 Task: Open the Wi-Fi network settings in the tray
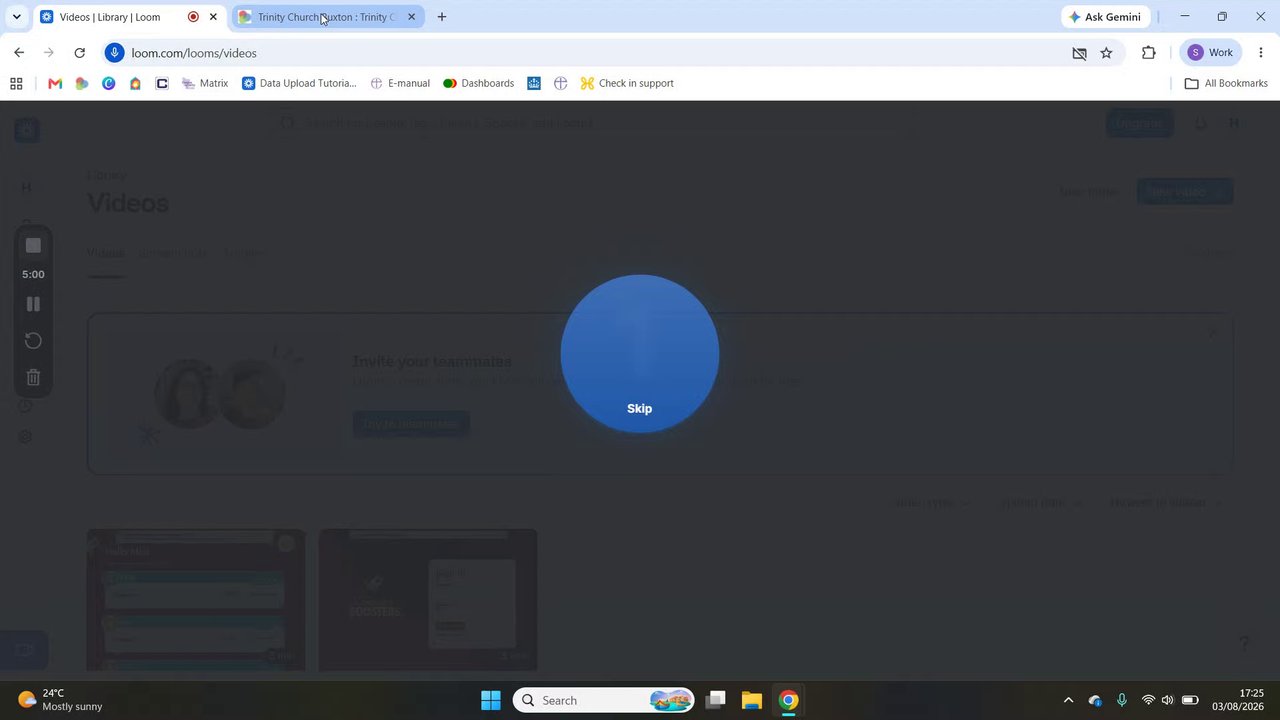click(1148, 700)
